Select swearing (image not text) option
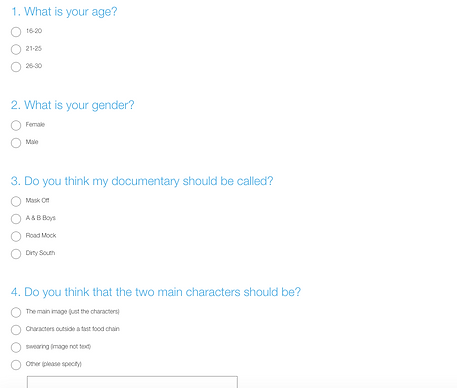Viewport: 457px width, 388px height. (x=16, y=347)
